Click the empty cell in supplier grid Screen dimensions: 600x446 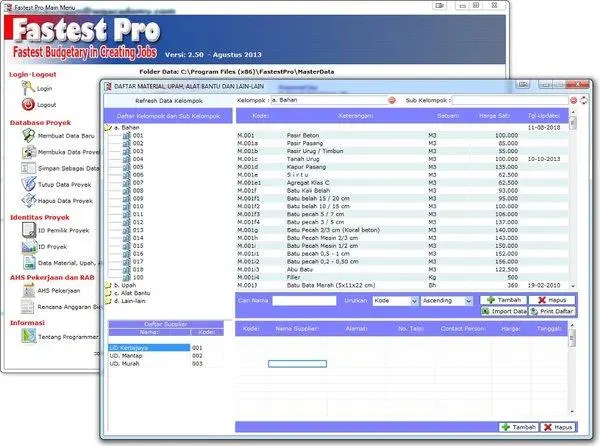click(297, 363)
